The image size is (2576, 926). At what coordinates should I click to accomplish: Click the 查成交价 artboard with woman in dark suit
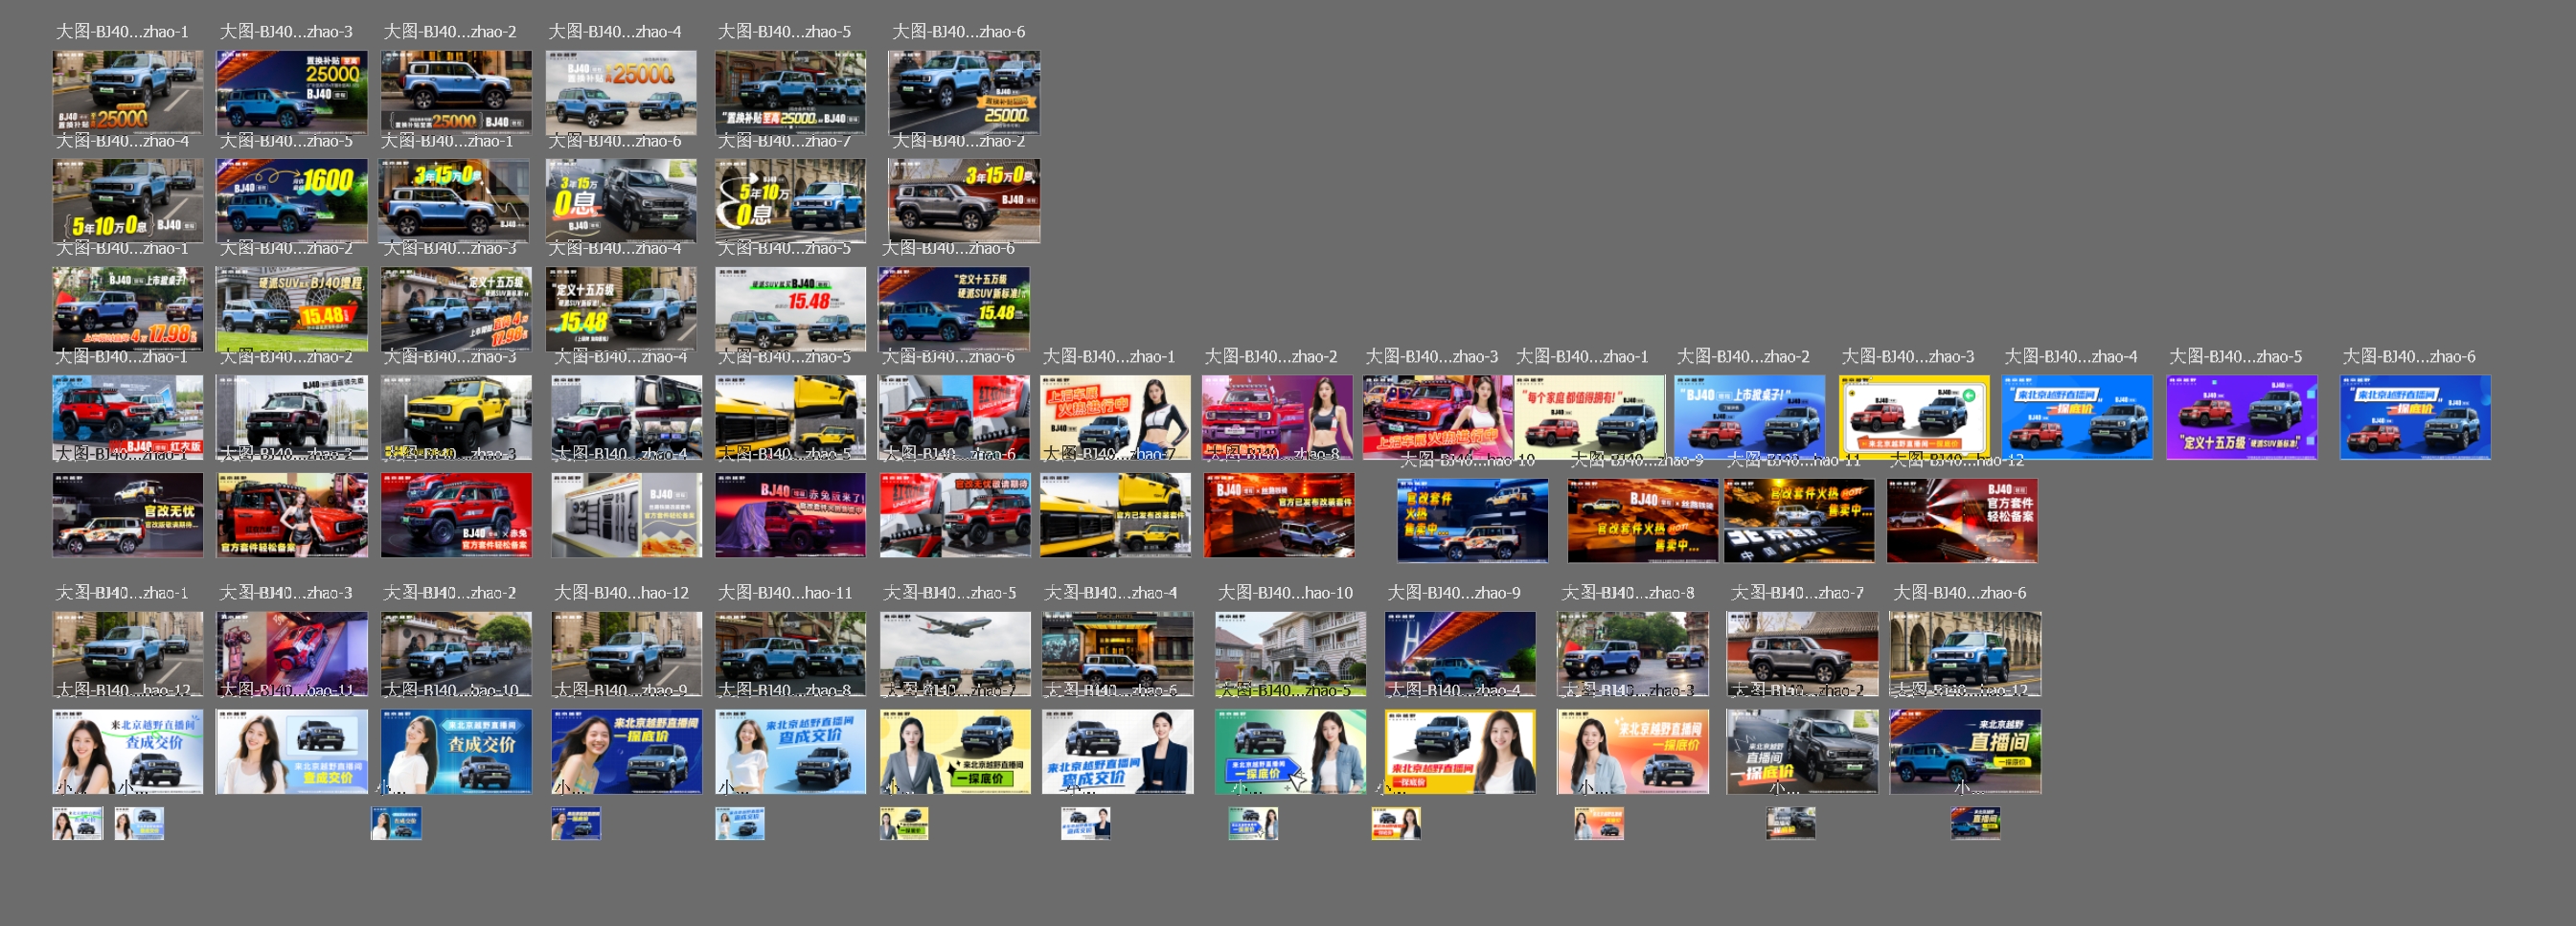(x=1118, y=753)
